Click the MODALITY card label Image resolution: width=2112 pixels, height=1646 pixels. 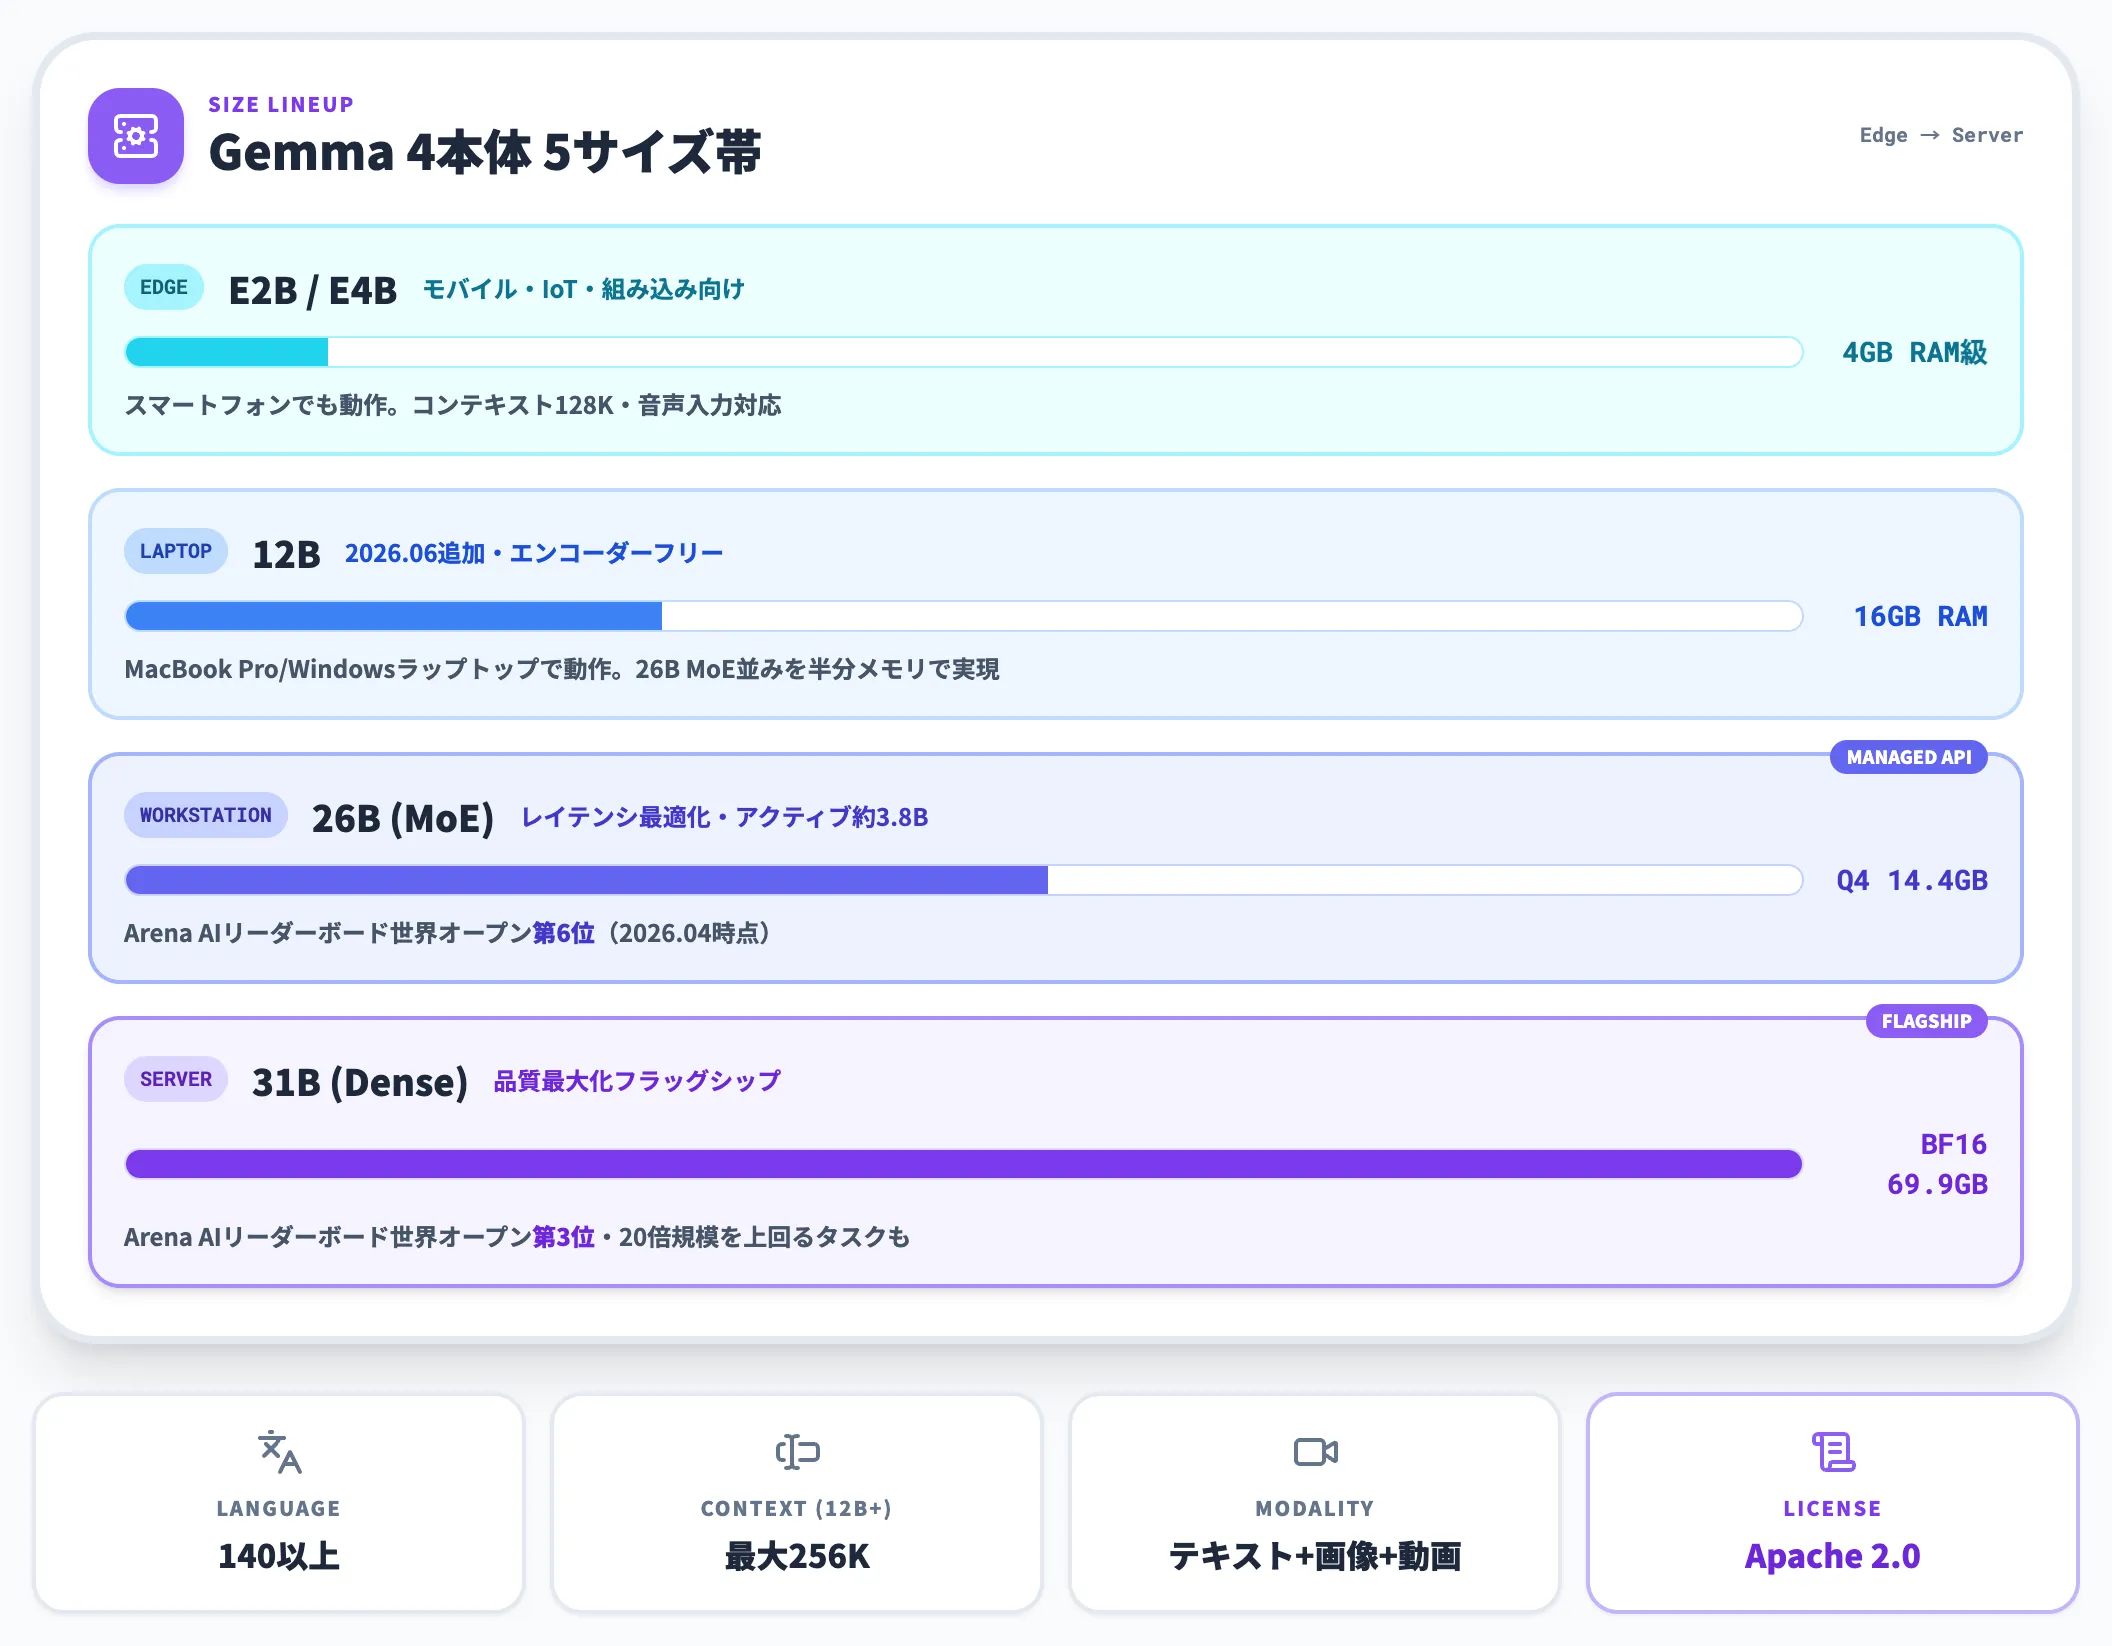1315,1508
